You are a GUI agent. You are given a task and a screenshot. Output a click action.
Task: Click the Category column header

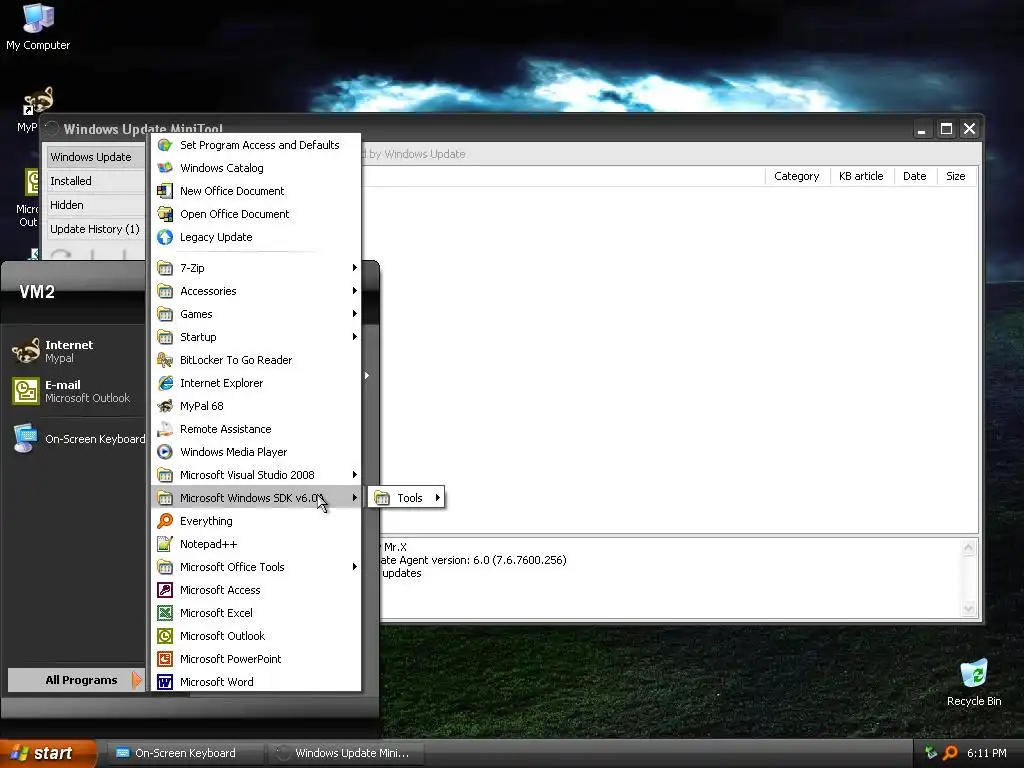tap(797, 176)
